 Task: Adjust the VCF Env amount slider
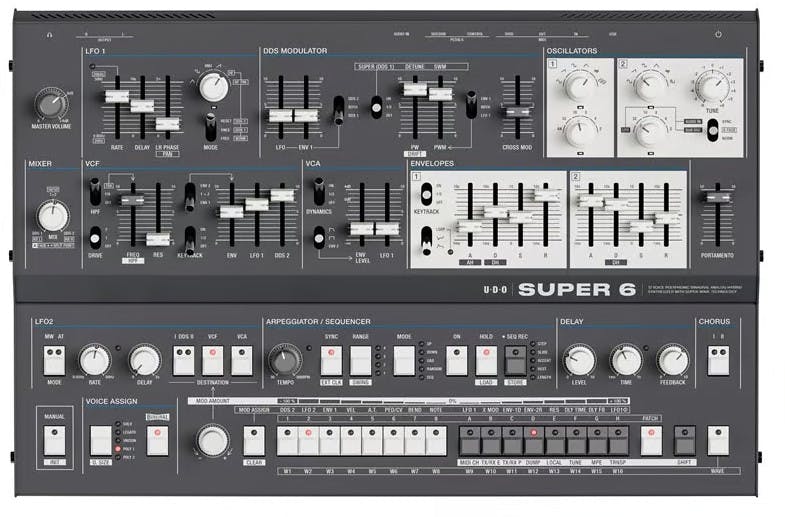coord(232,212)
